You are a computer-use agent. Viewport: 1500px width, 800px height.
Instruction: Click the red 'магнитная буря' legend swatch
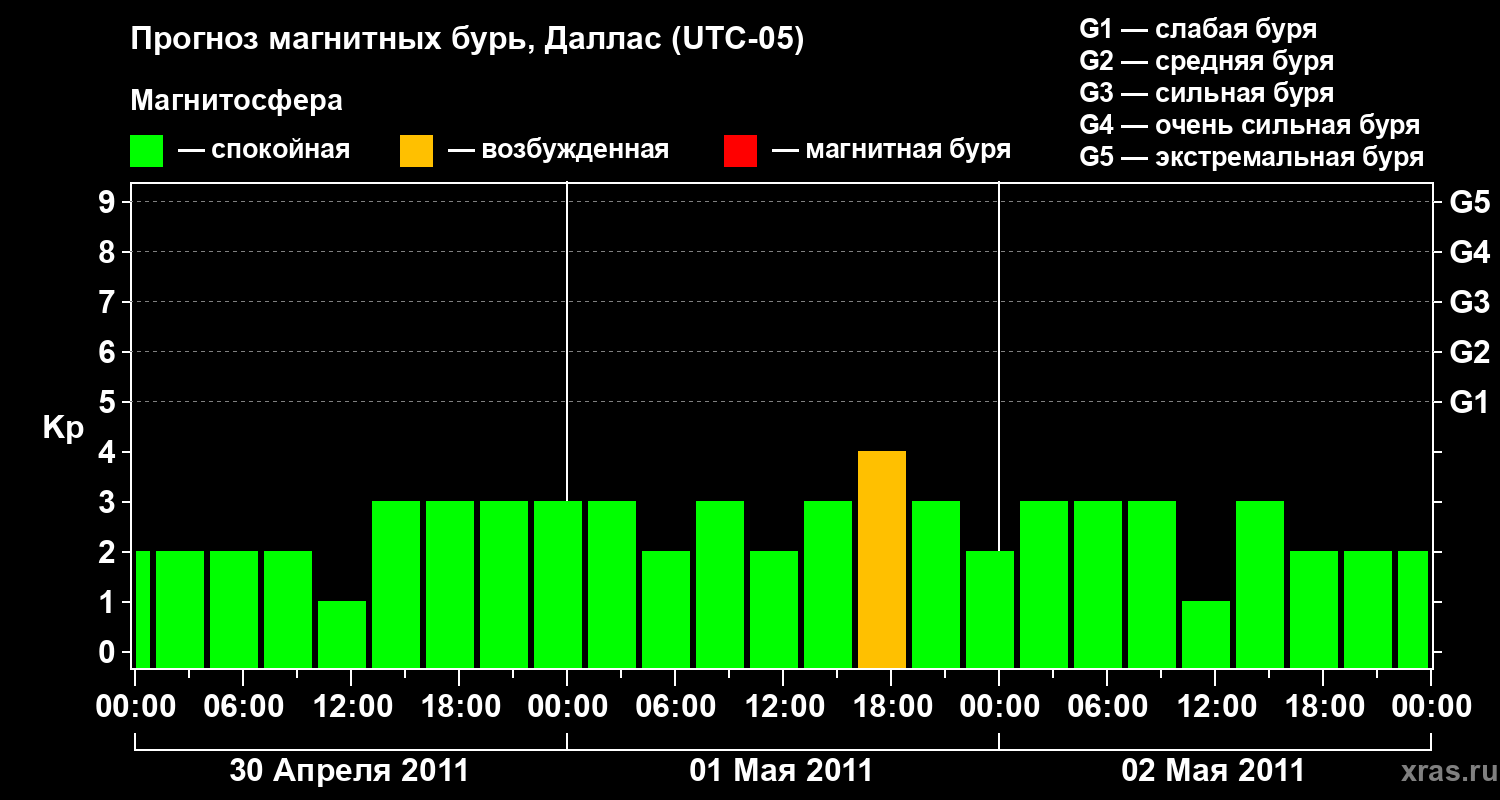tap(740, 151)
